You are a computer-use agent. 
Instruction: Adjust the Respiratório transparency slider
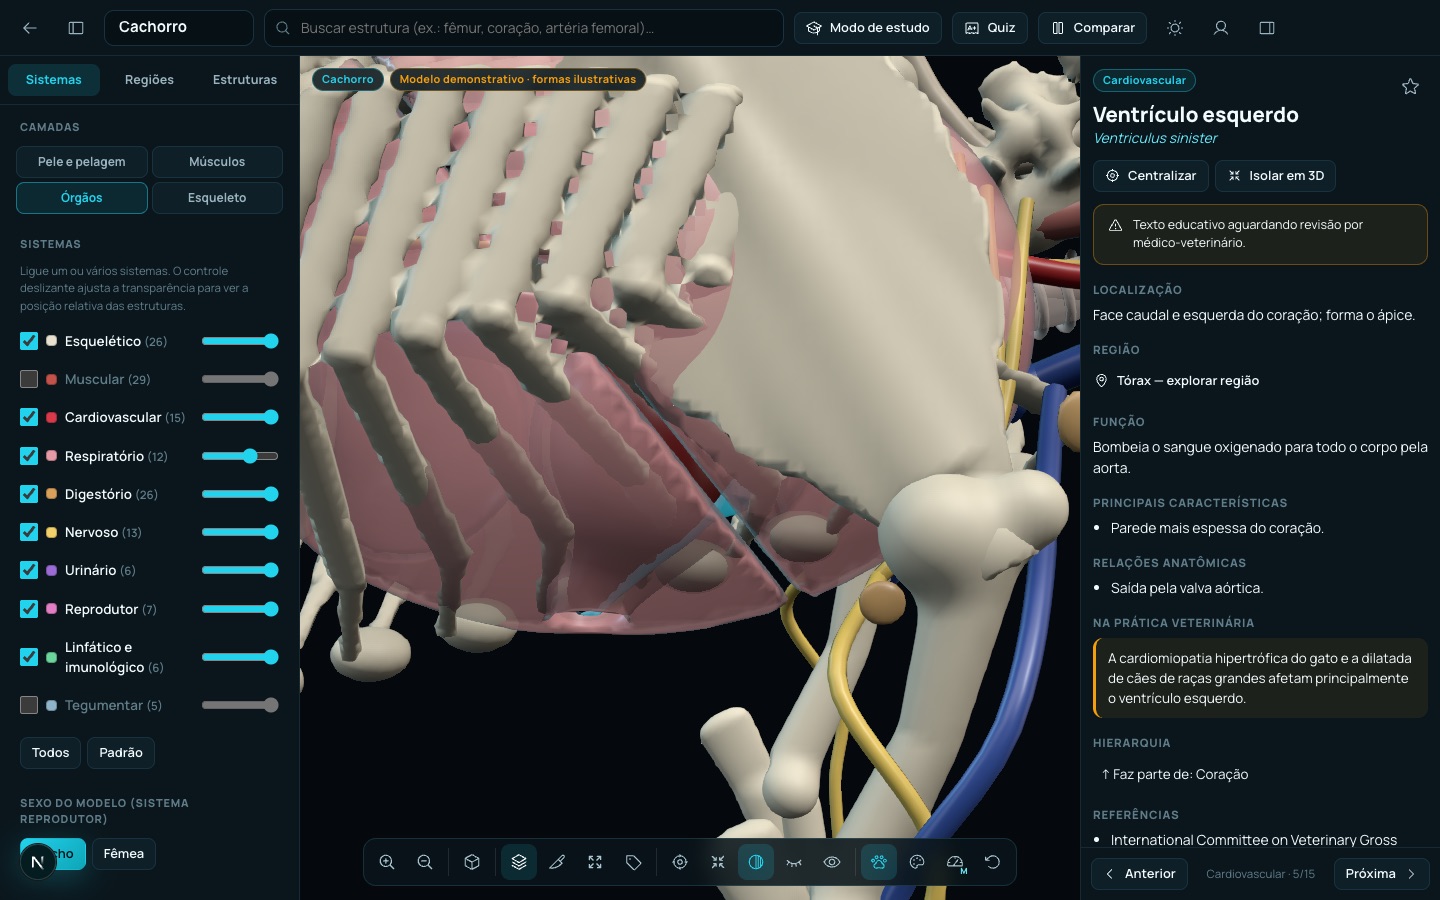(x=240, y=456)
